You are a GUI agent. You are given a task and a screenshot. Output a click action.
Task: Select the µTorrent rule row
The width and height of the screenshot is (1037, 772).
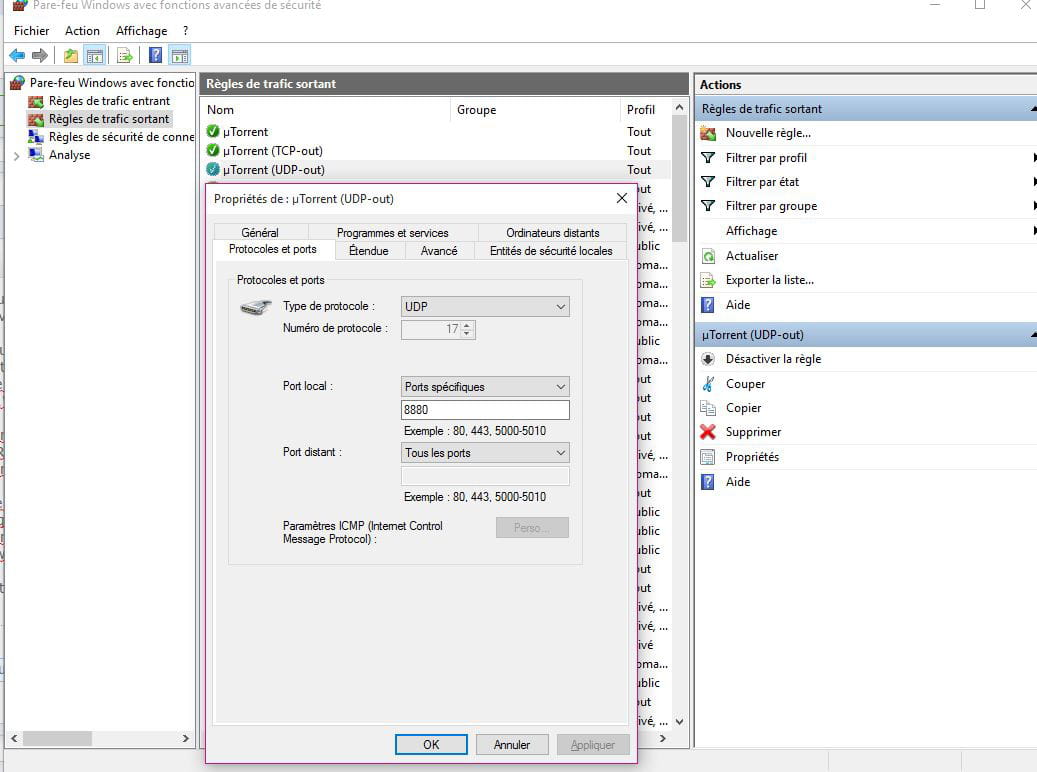[436, 132]
